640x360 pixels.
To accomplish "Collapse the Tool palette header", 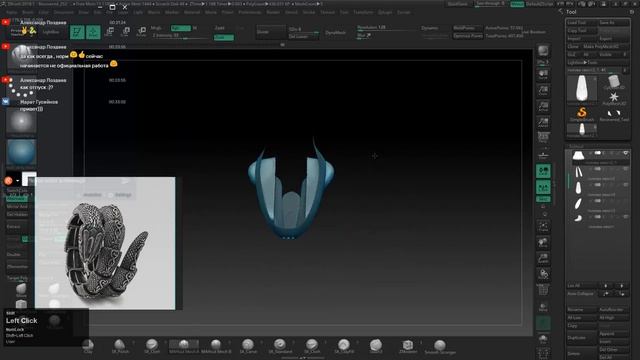I will (571, 12).
